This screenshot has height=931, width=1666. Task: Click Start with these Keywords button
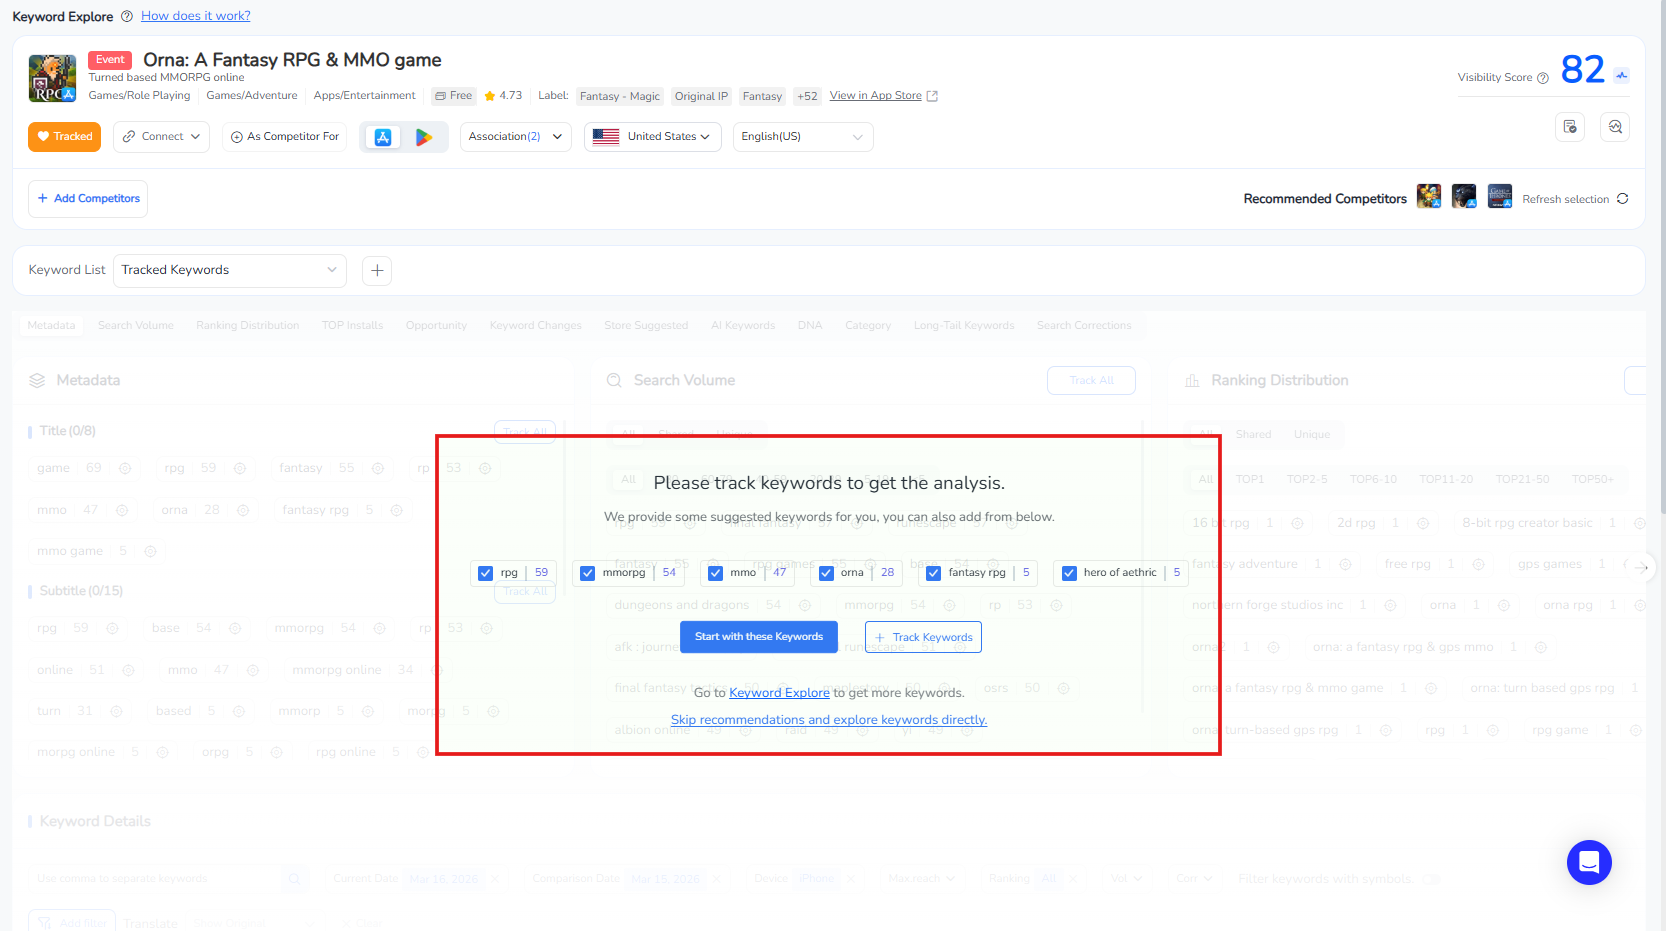758,637
